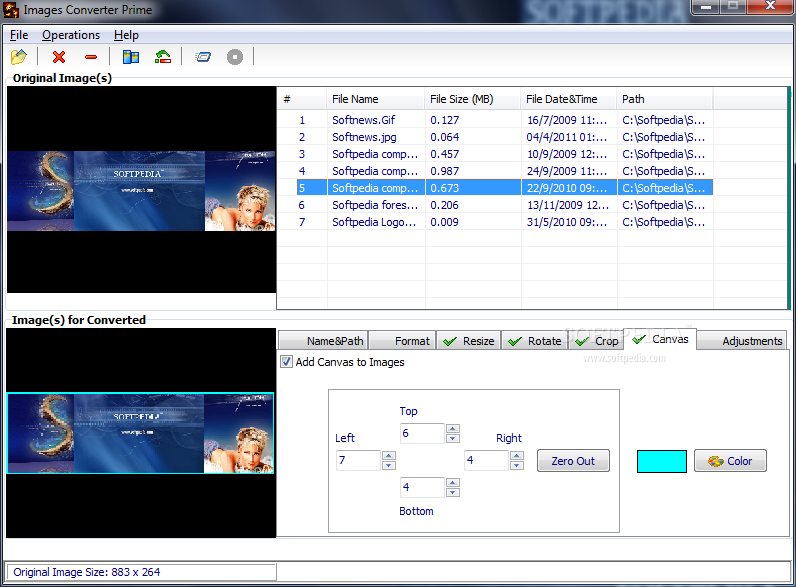Screen dimensions: 796x587
Task: Click the gray stop circle toolbar icon
Action: (235, 57)
